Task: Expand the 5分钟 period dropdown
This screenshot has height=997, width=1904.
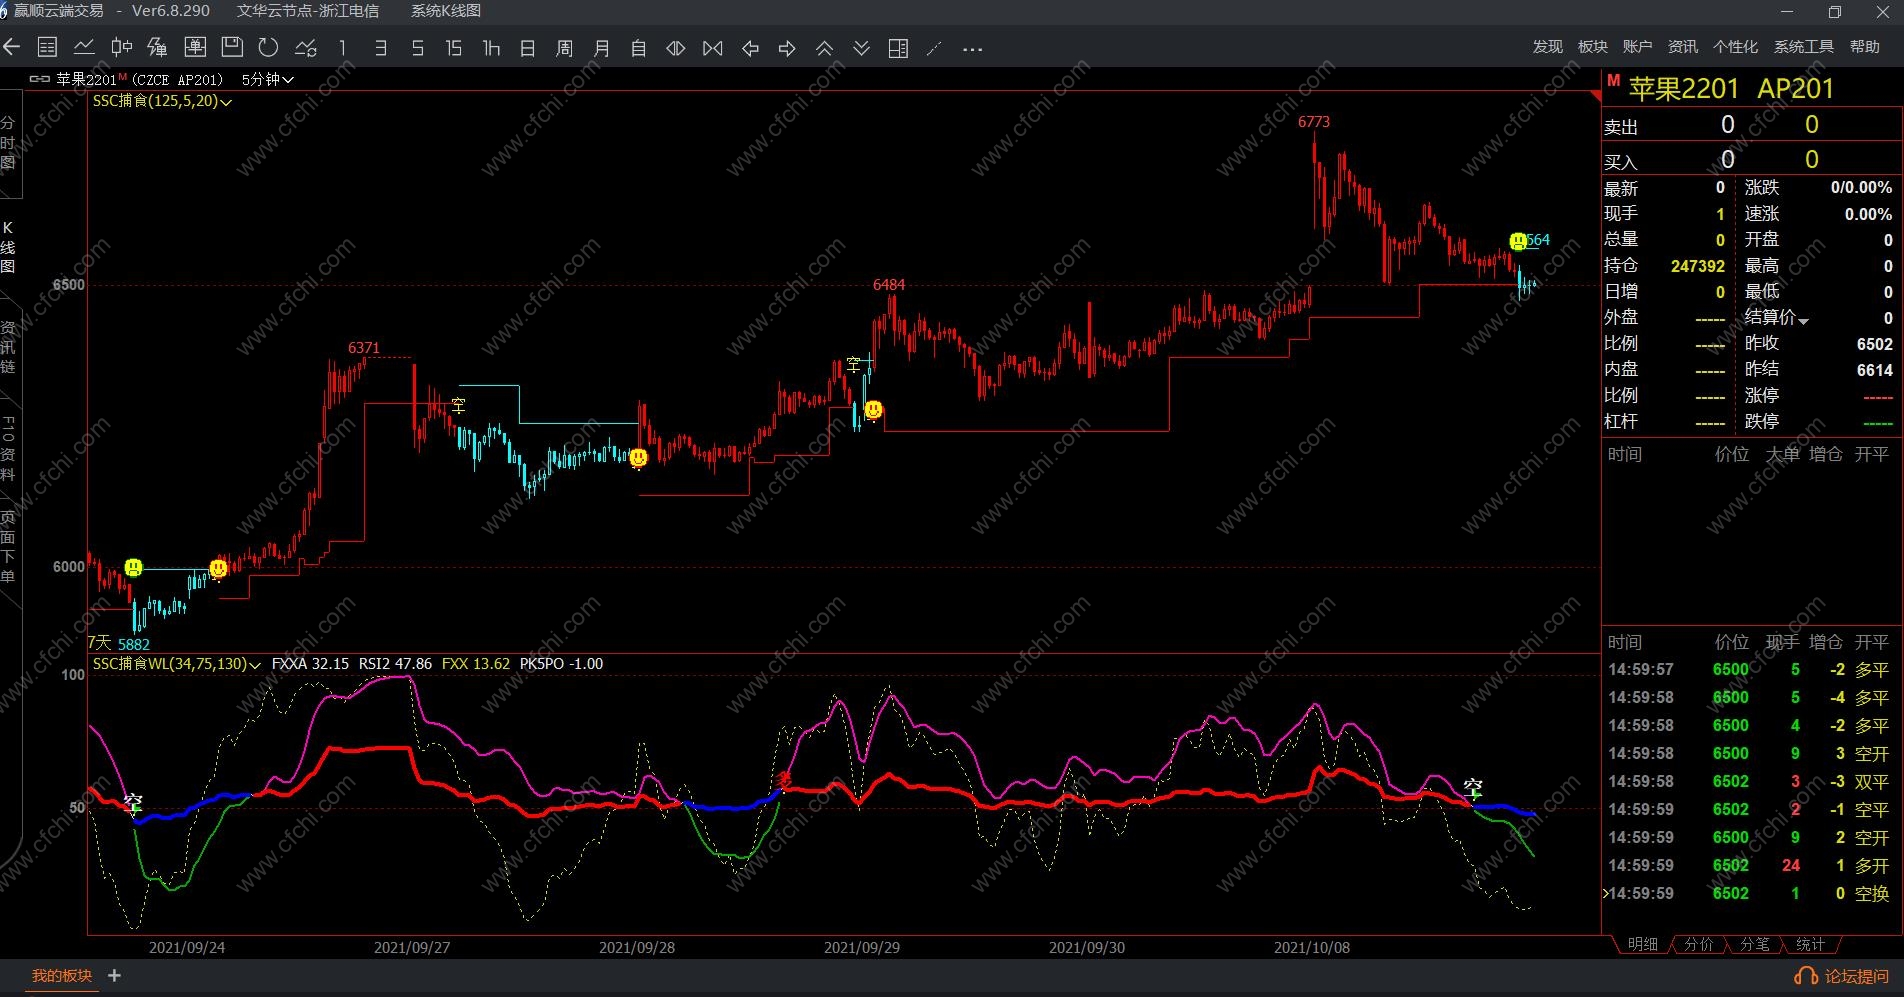Action: click(268, 79)
